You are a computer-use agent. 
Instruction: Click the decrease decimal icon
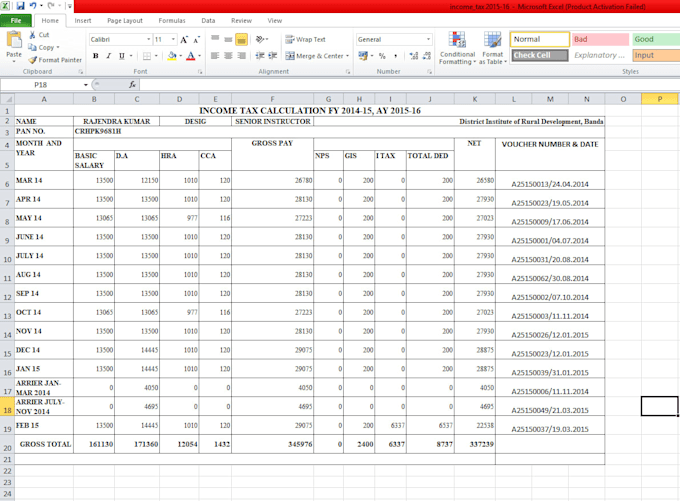click(x=427, y=56)
